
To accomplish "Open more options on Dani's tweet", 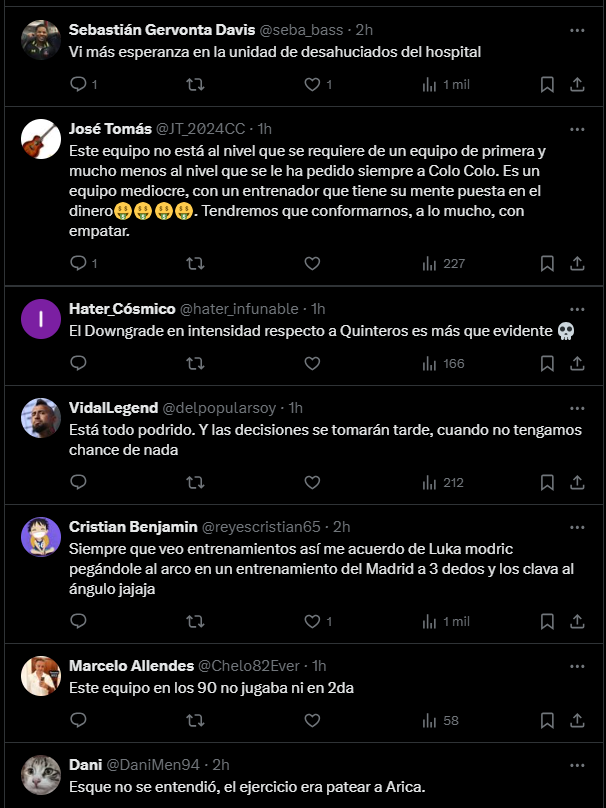I will pyautogui.click(x=577, y=766).
